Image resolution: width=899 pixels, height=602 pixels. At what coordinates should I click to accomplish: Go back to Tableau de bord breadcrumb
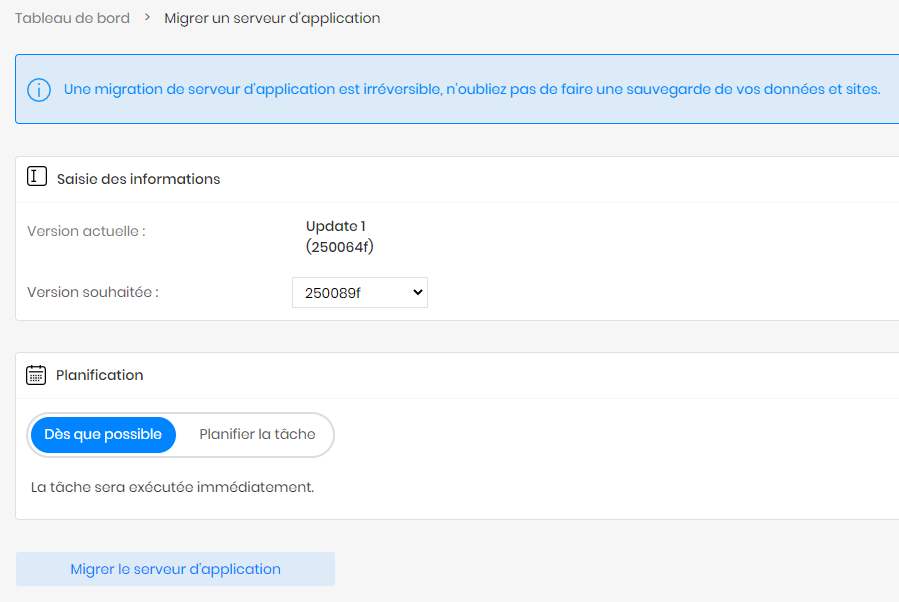[x=72, y=18]
